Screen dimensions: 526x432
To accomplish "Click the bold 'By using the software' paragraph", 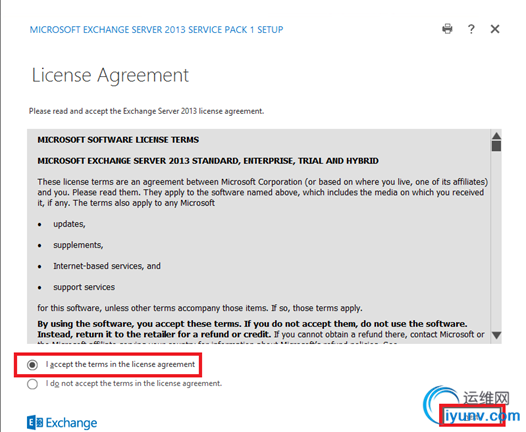I will [252, 329].
